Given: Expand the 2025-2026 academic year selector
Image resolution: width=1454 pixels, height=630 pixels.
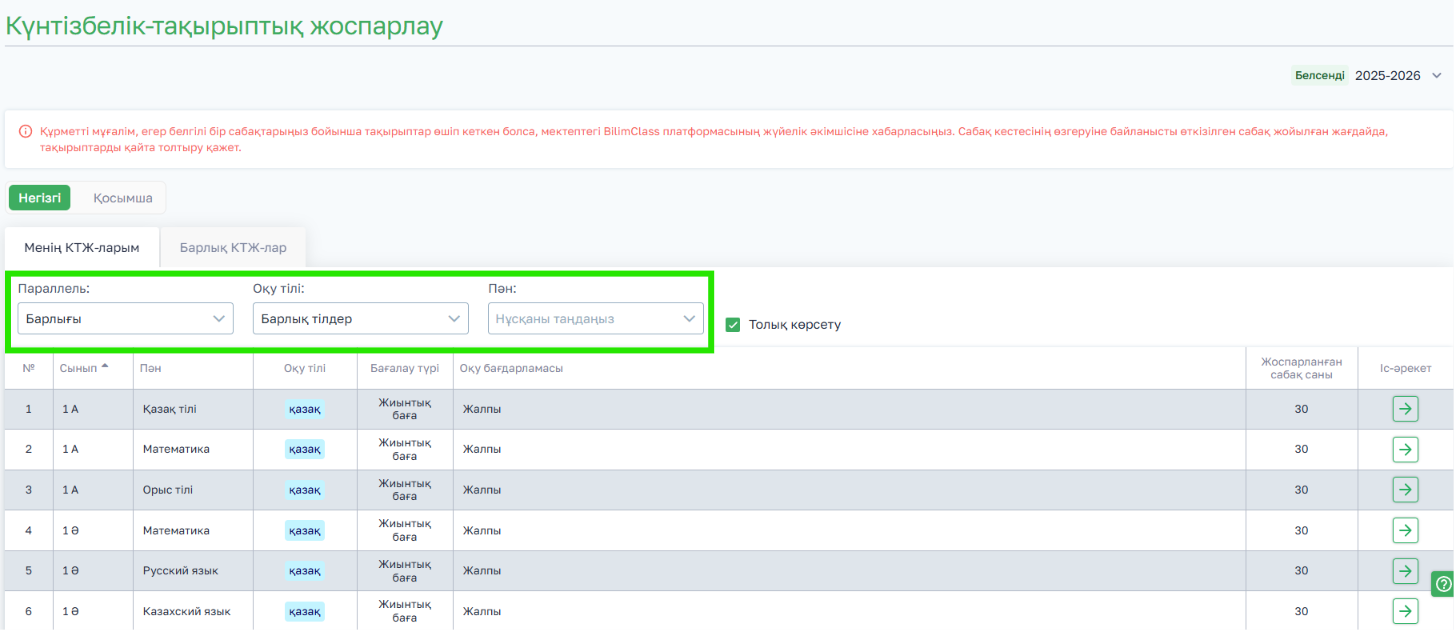Looking at the screenshot, I should point(1398,75).
